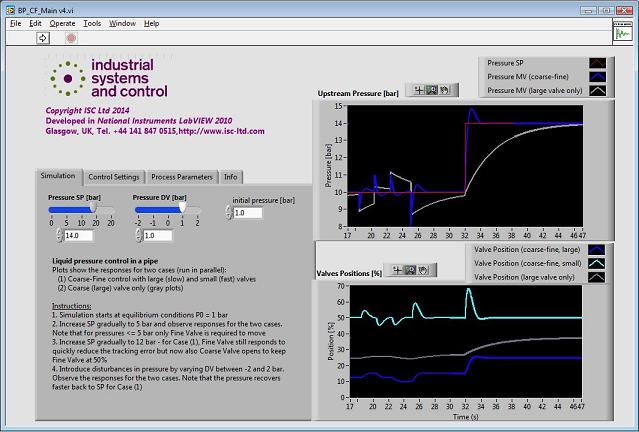Click the Pressure SP value increment/decrement stepper

click(59, 236)
